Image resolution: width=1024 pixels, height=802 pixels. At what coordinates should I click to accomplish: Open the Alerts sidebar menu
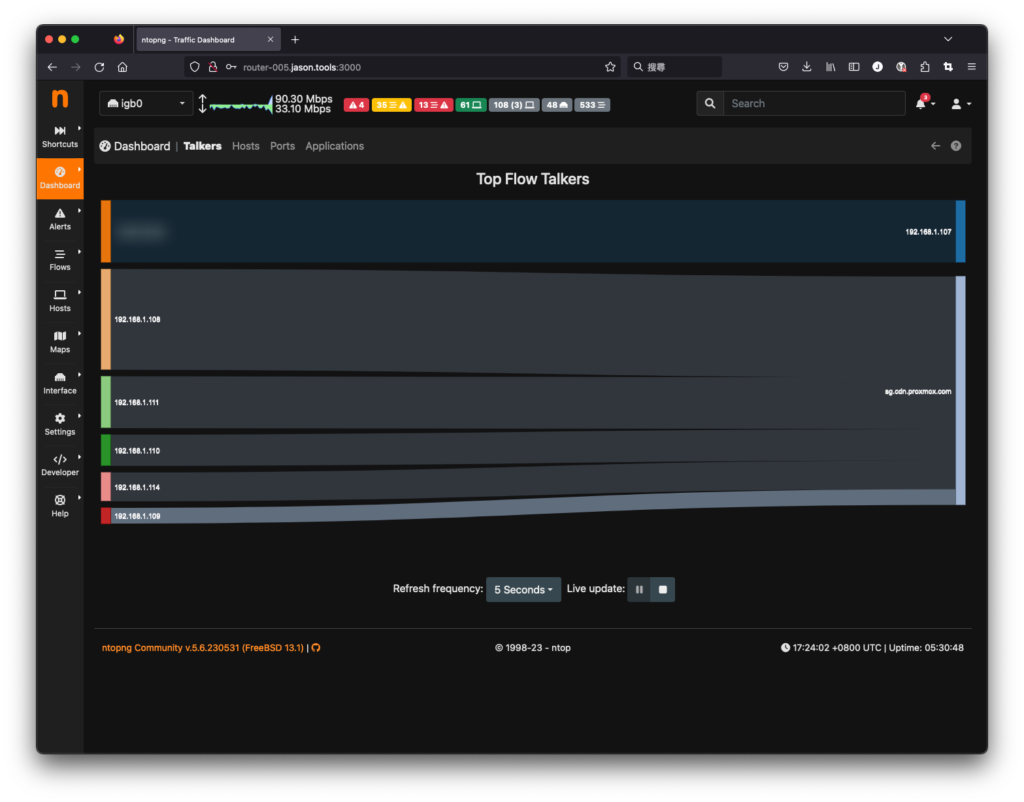60,219
